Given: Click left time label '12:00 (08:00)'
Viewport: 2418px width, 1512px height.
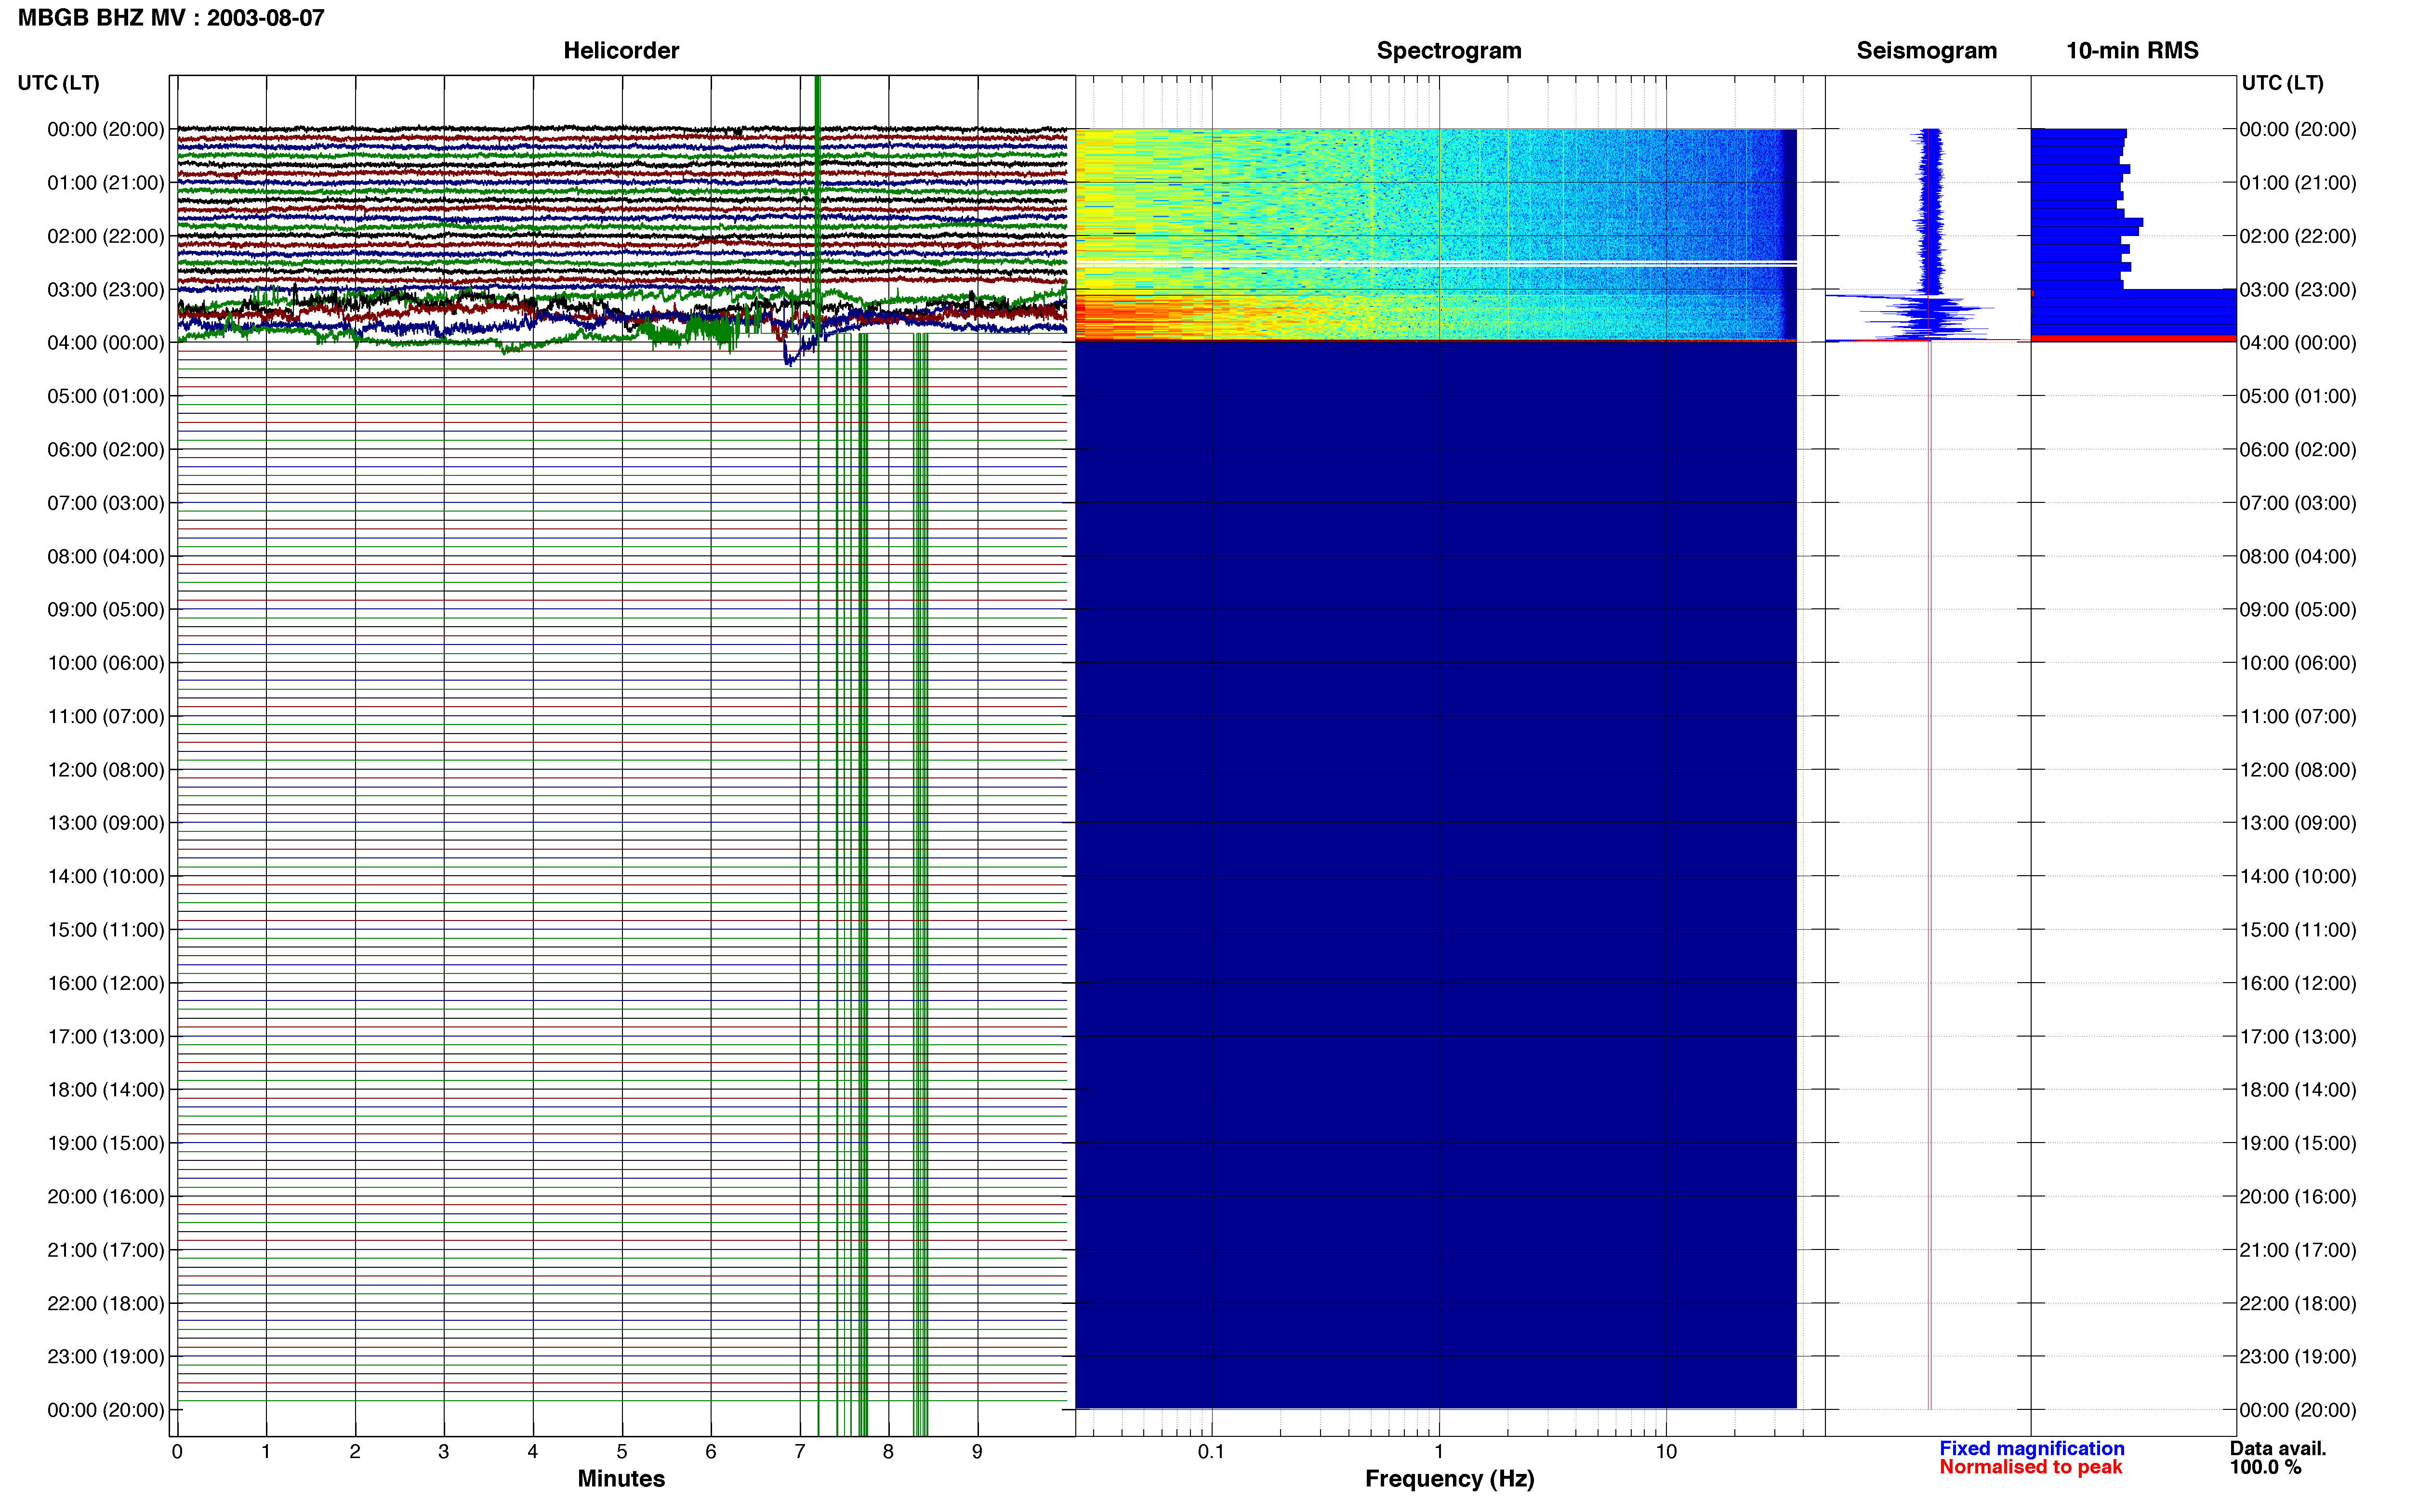Looking at the screenshot, I should 106,770.
